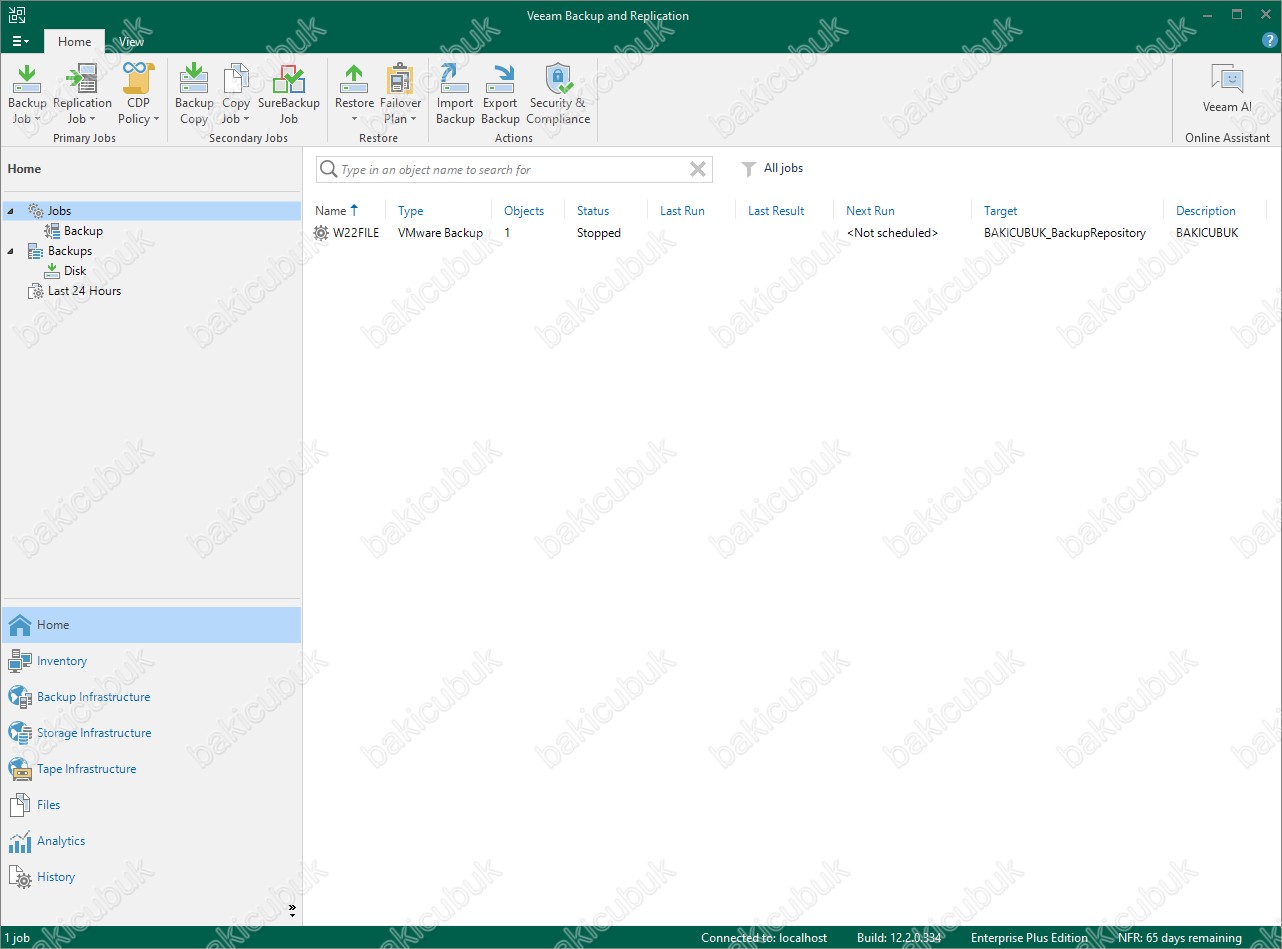Screen dimensions: 1282x949
Task: Collapse the Backups tree node
Action: pyautogui.click(x=11, y=251)
